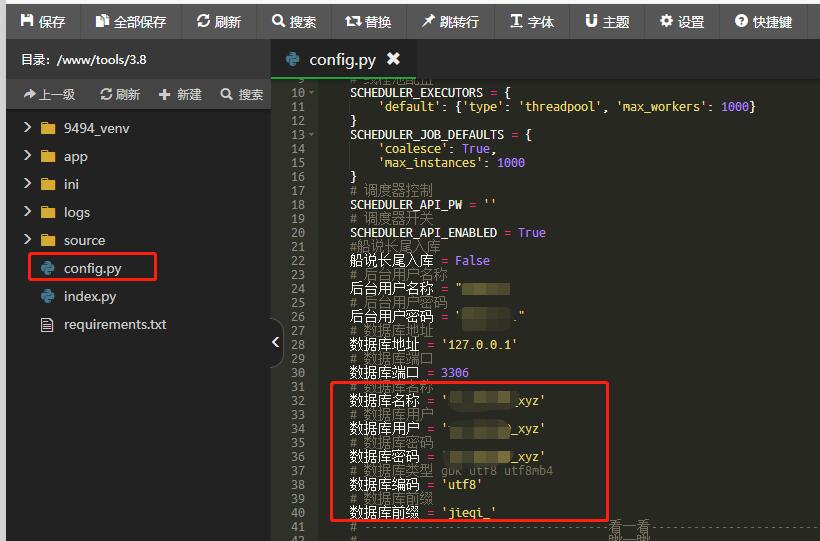The height and width of the screenshot is (541, 820).
Task: Click the False value on line 22
Action: (x=472, y=261)
